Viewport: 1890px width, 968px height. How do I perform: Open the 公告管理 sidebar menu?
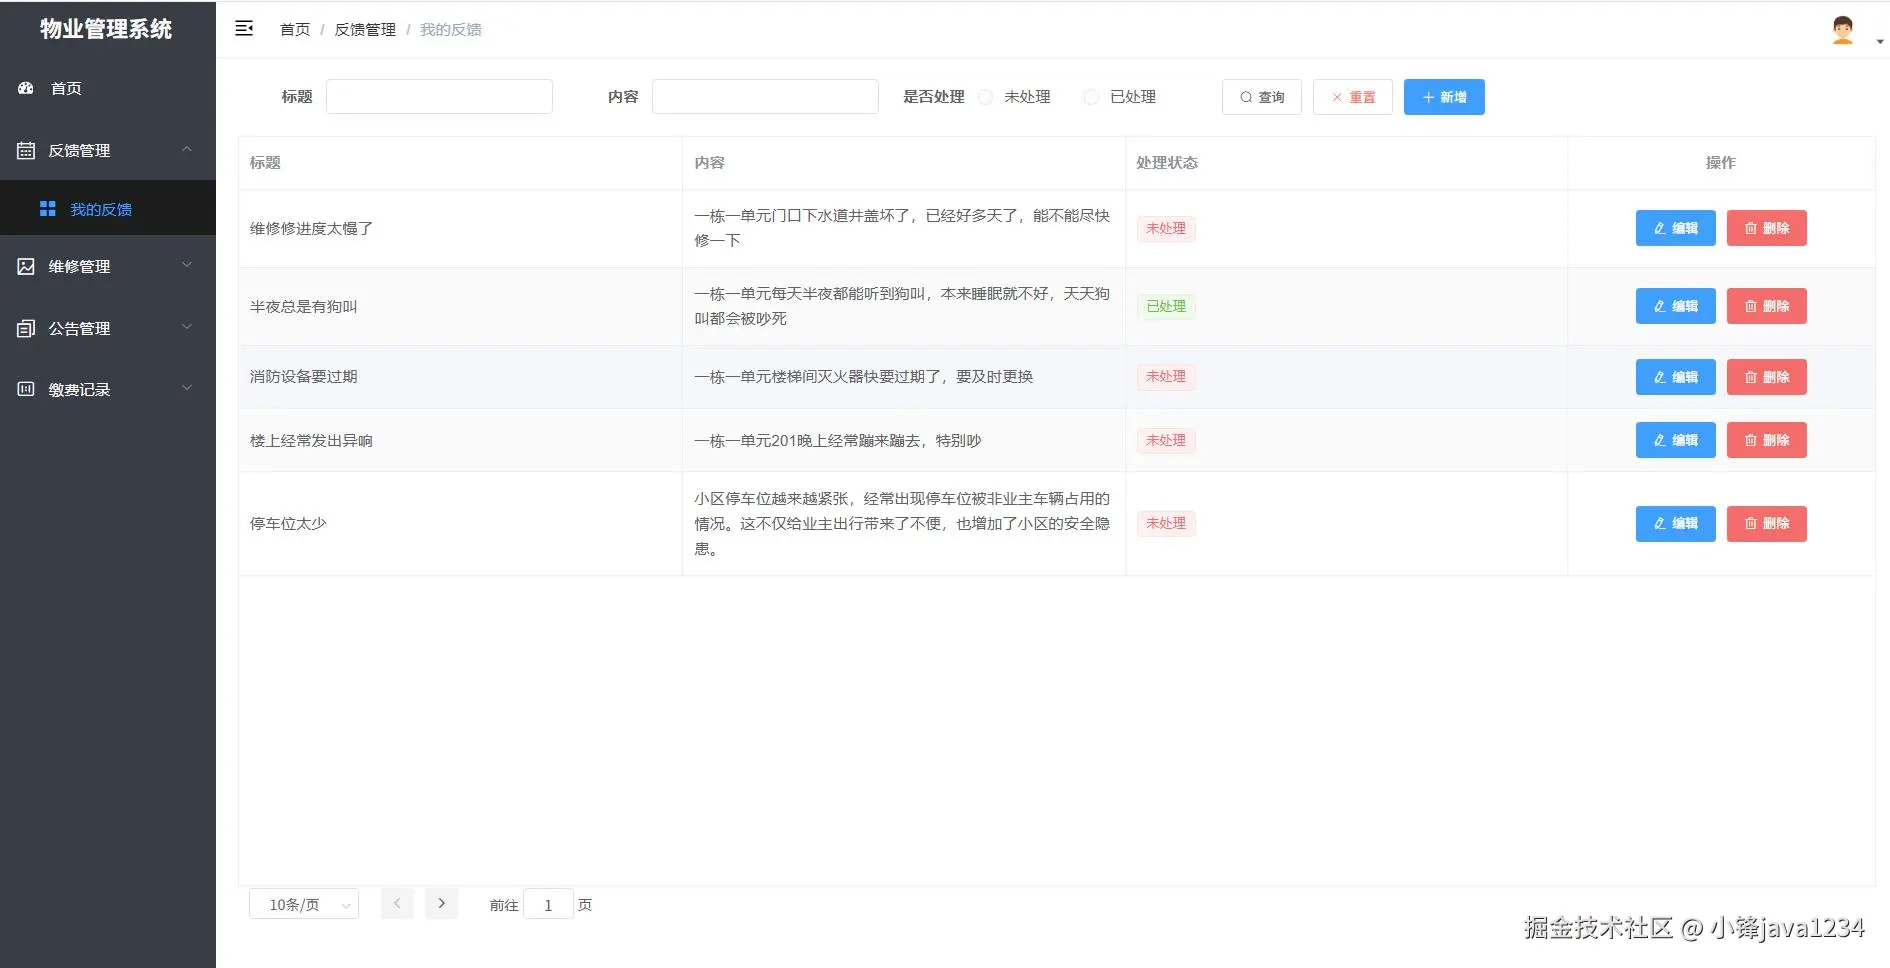pyautogui.click(x=108, y=328)
